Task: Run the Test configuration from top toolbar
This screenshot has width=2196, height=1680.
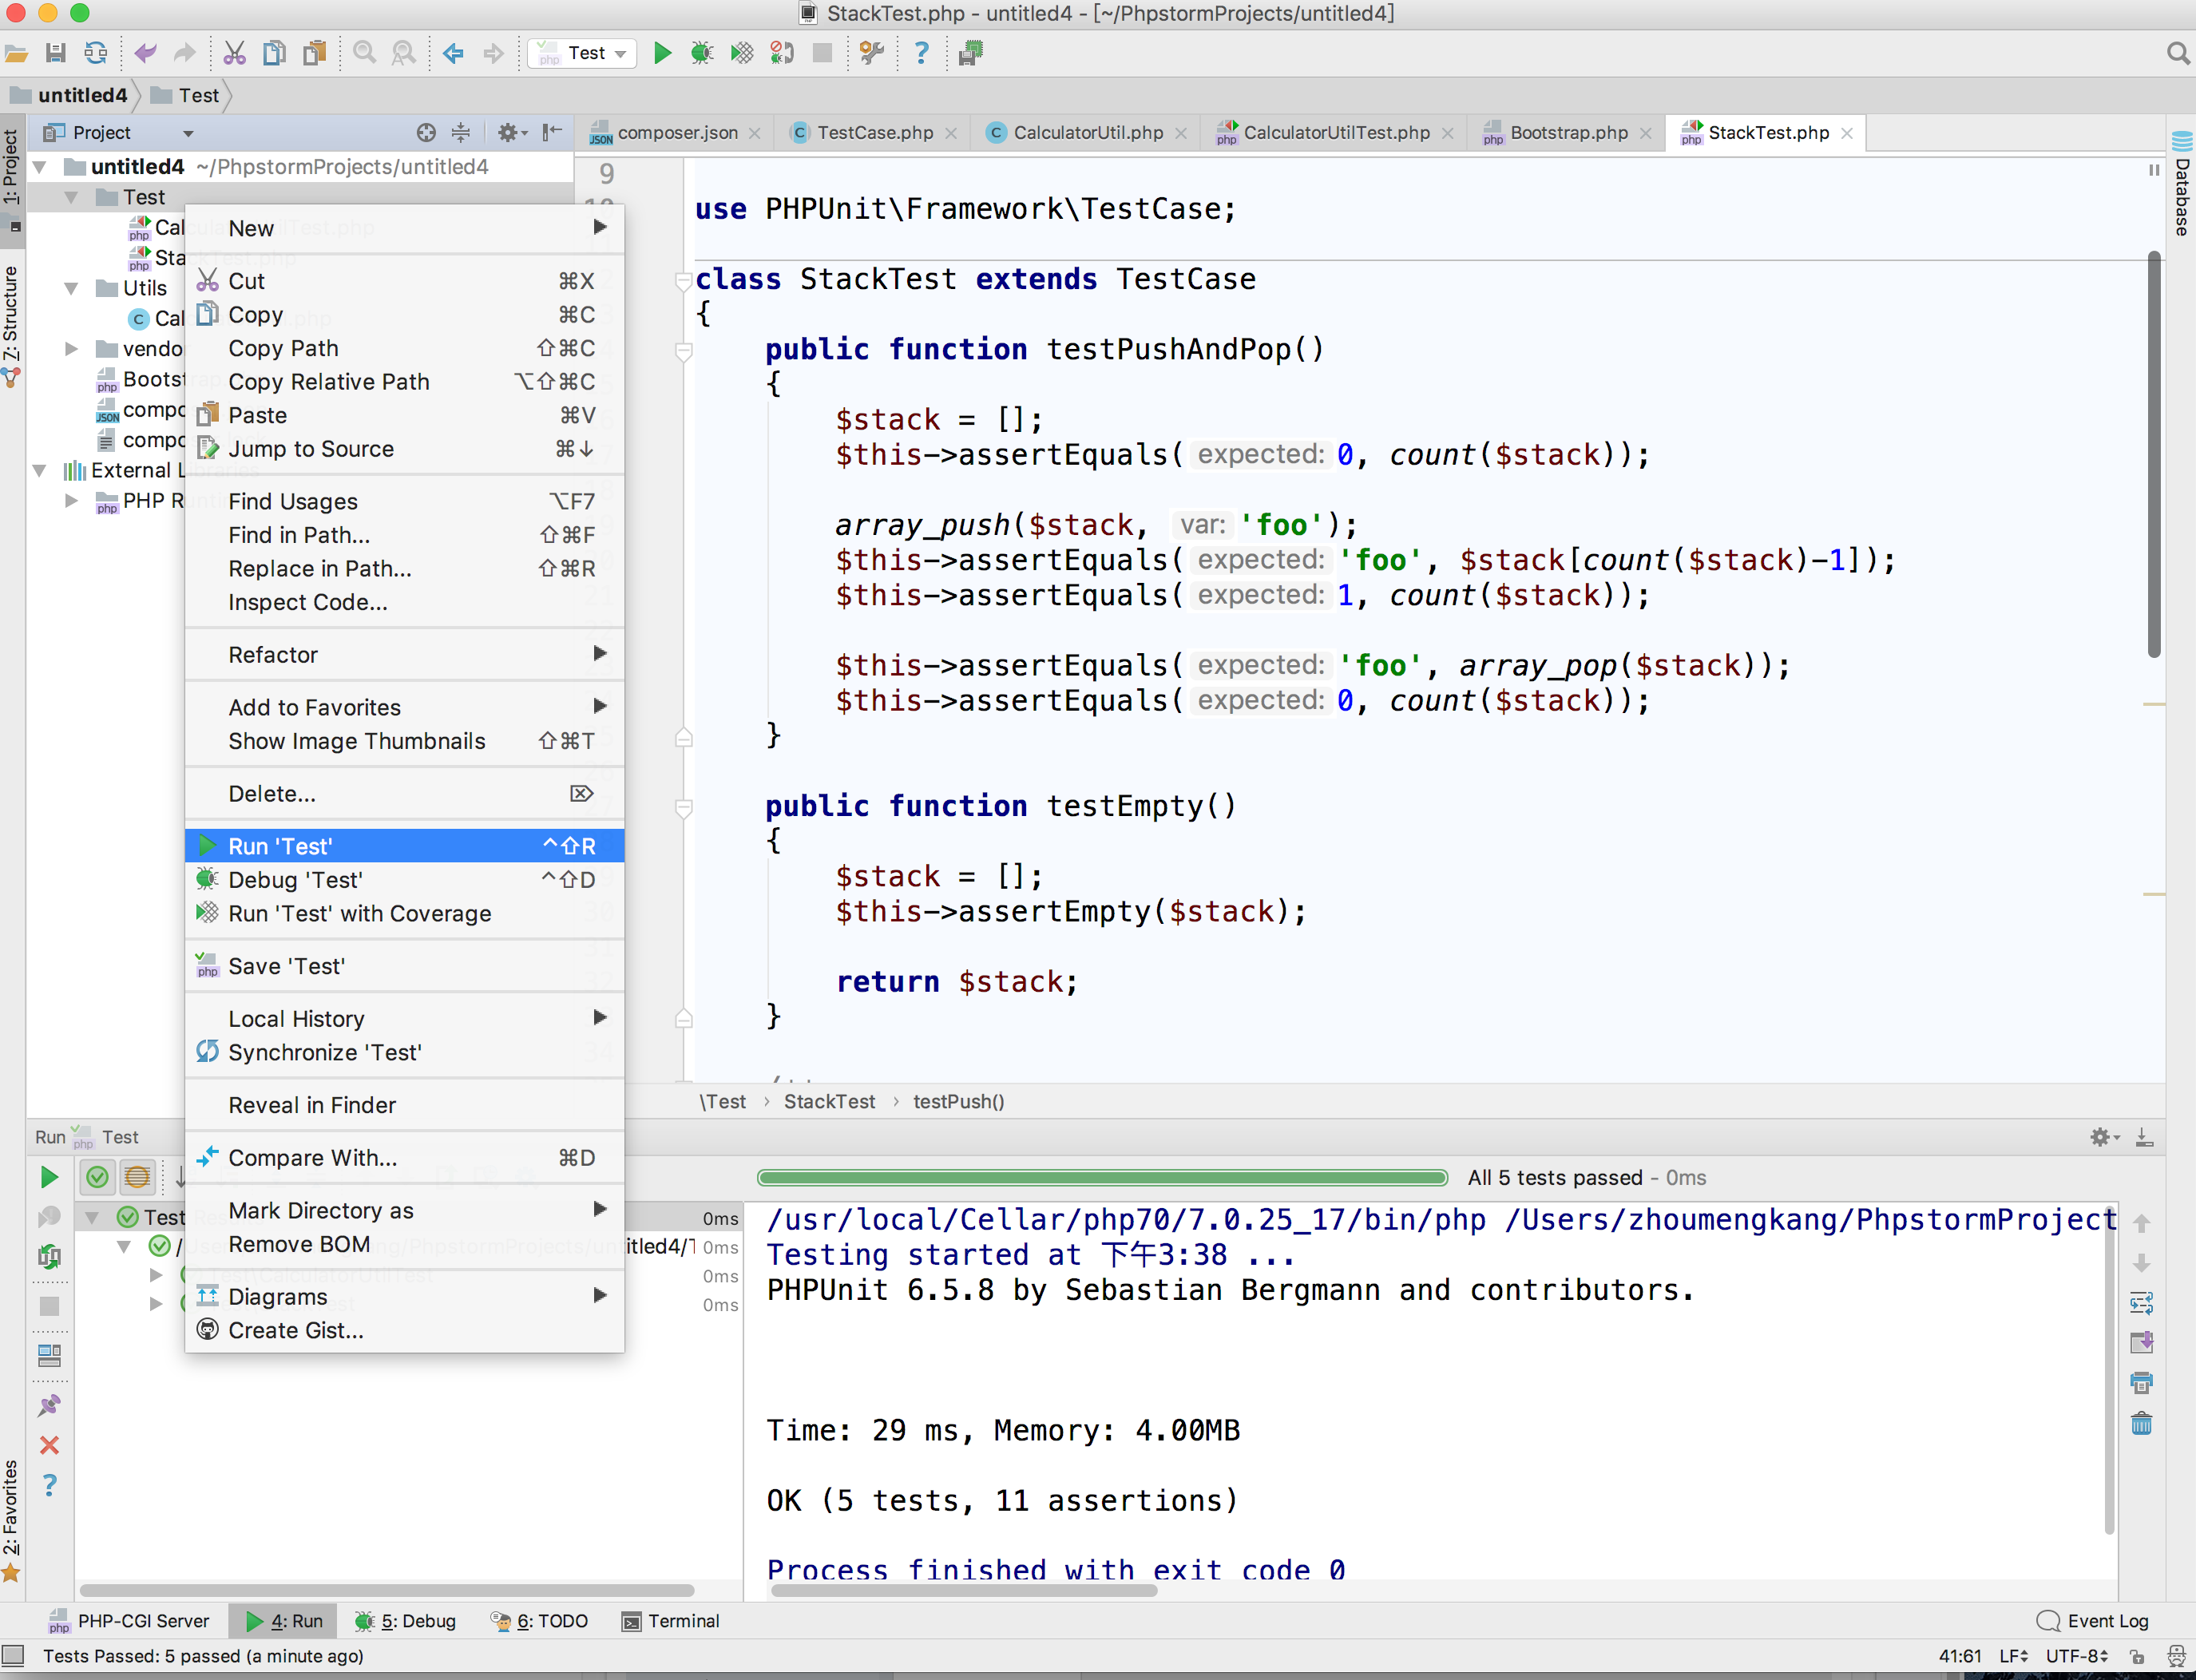Action: tap(662, 53)
